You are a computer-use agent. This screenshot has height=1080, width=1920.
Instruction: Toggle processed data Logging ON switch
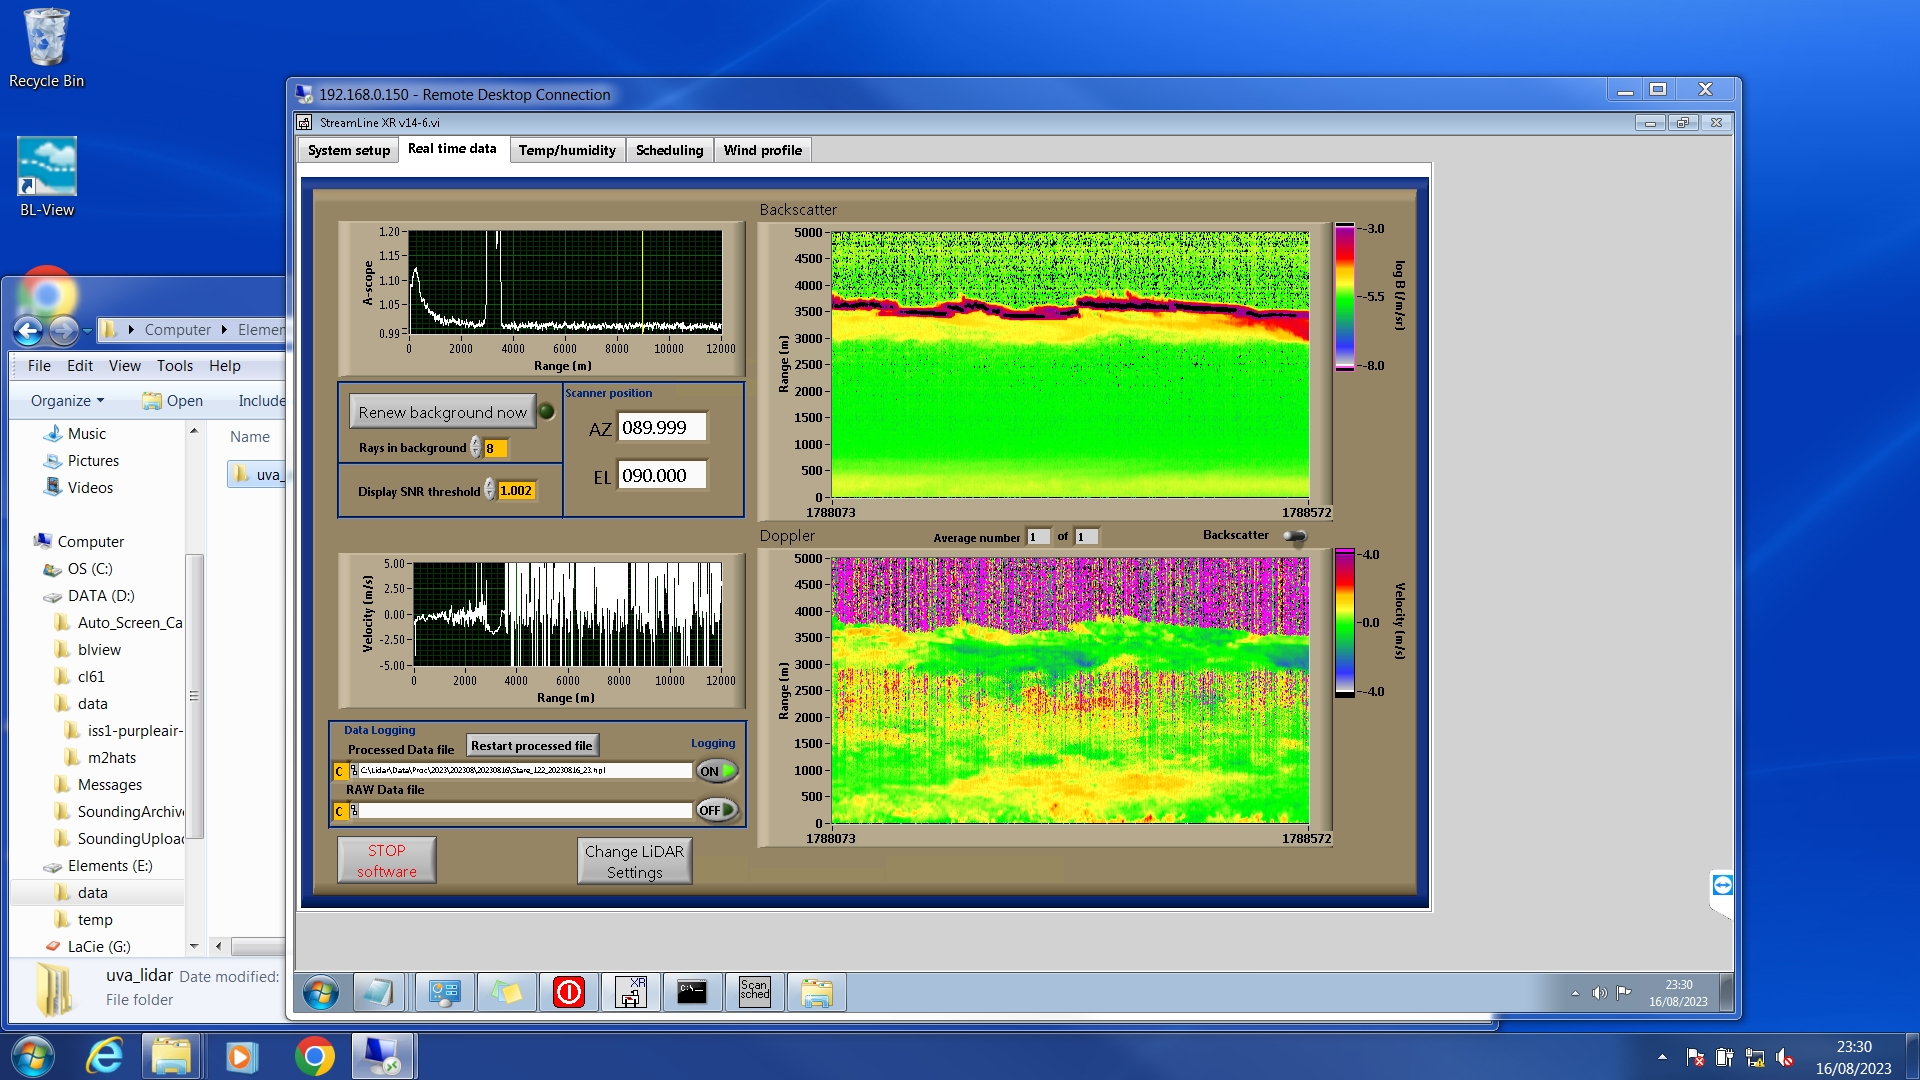(x=717, y=771)
